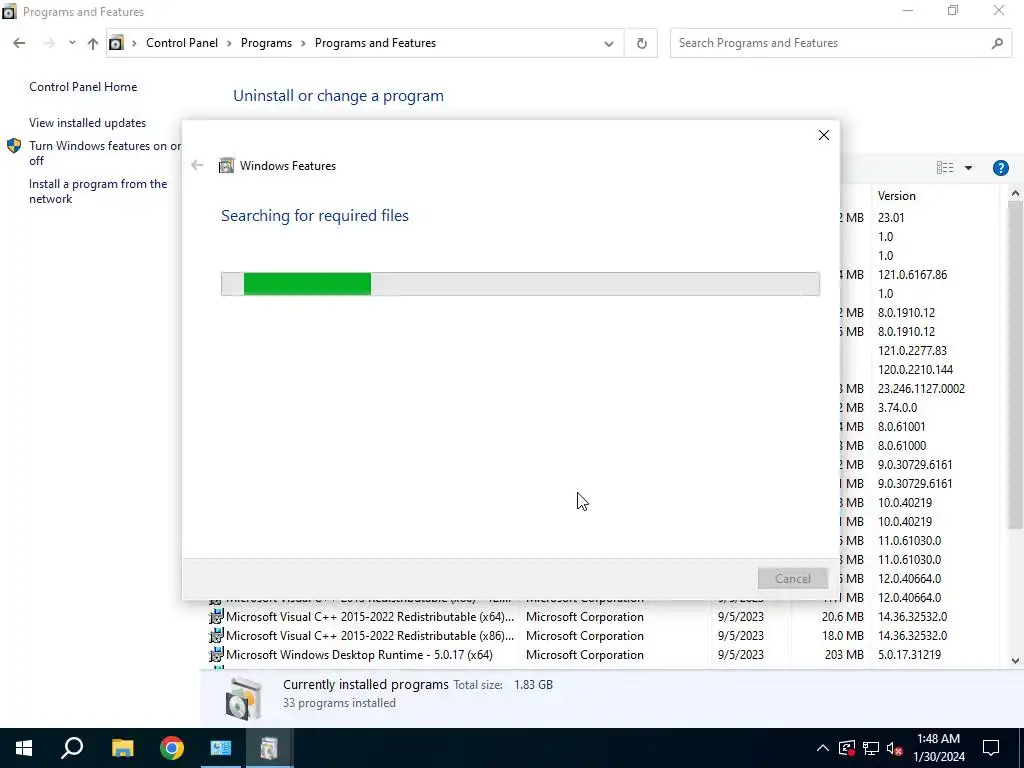Click the 203 MB size cell

click(844, 654)
